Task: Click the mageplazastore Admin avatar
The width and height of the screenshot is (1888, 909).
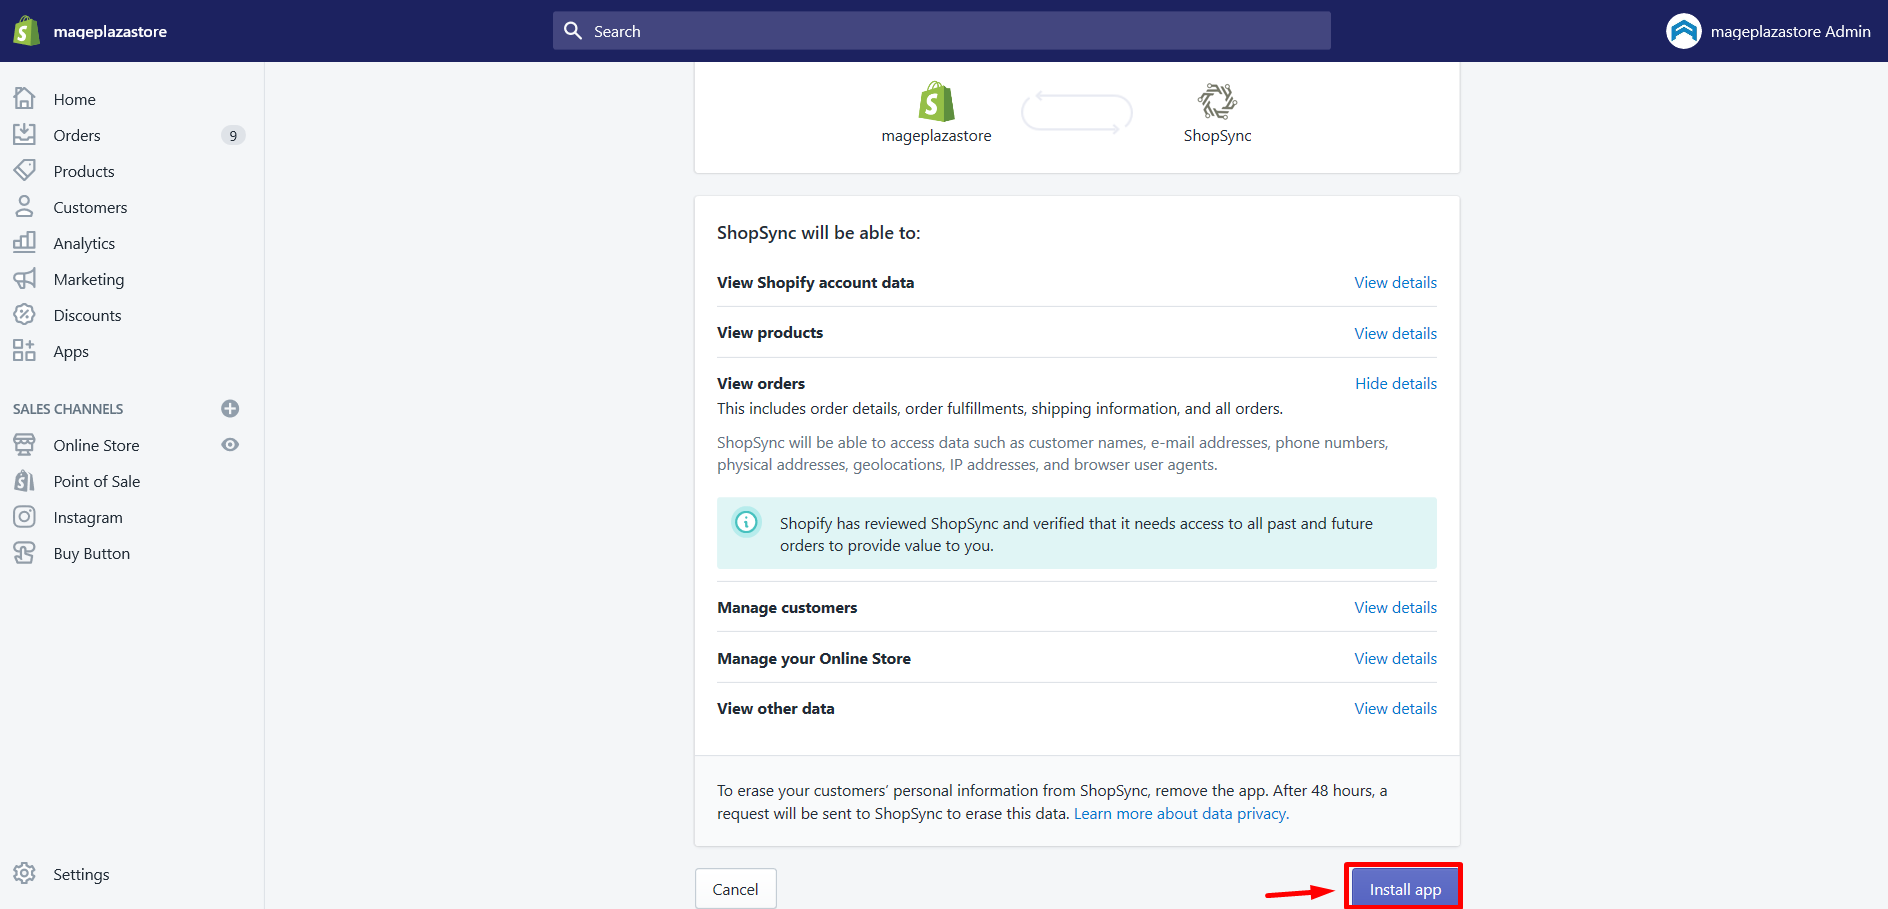Action: pos(1684,31)
